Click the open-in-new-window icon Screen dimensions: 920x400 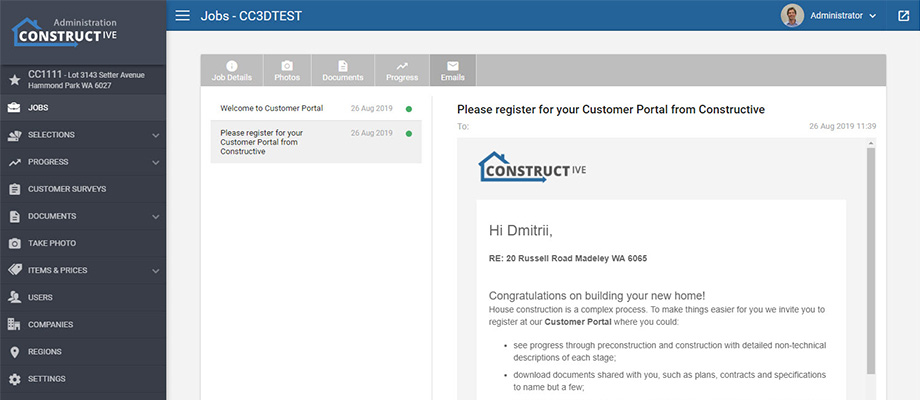pos(904,16)
